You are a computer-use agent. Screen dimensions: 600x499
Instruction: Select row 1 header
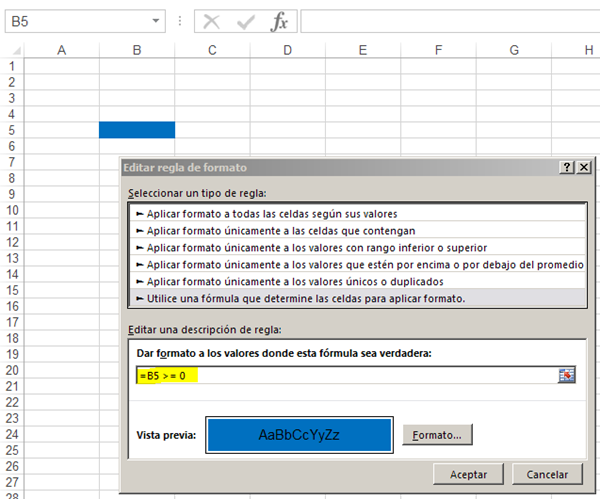click(x=12, y=66)
